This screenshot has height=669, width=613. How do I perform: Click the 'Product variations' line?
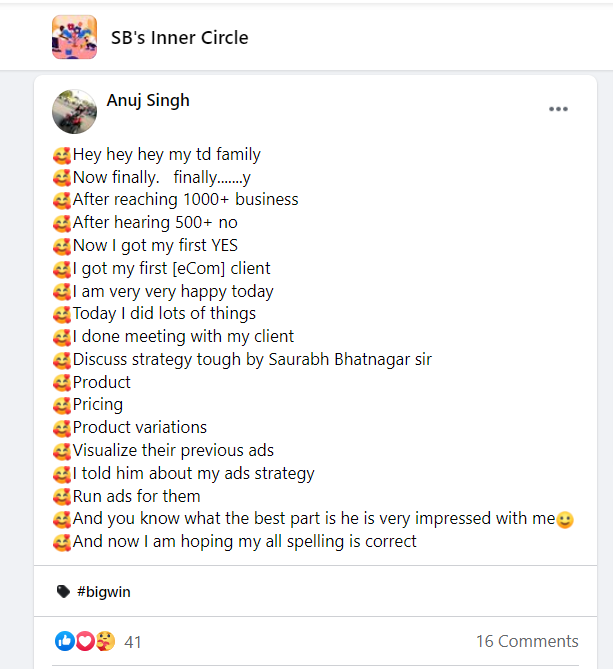[139, 428]
